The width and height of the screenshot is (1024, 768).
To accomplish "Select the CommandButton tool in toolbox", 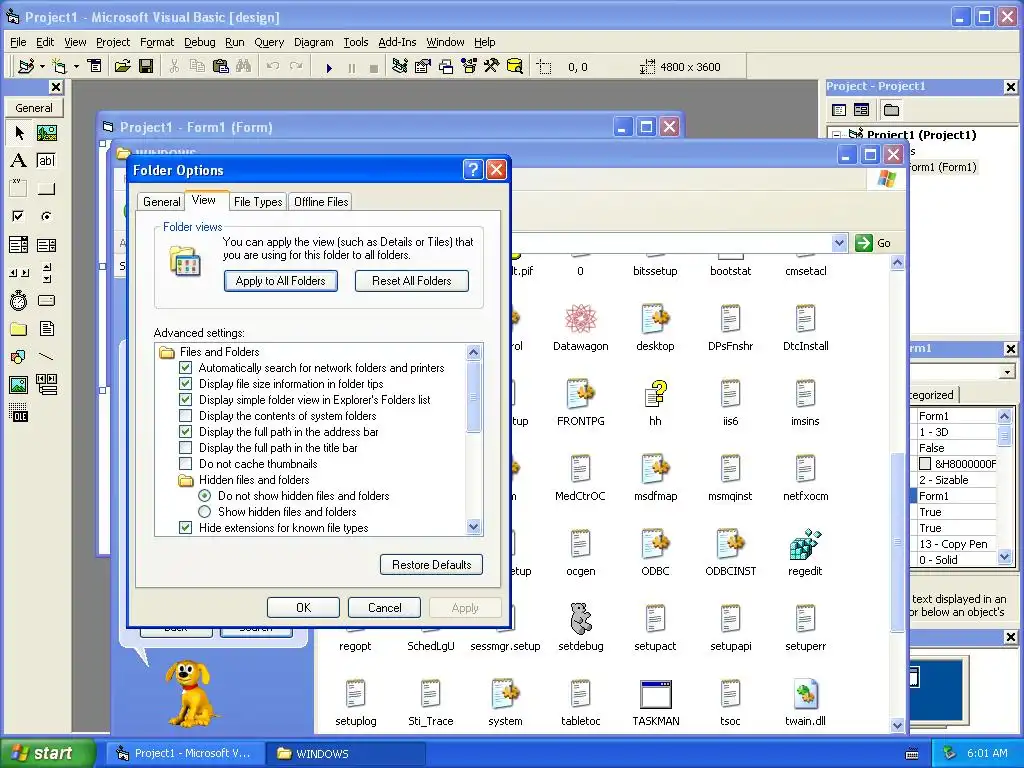I will (x=46, y=189).
